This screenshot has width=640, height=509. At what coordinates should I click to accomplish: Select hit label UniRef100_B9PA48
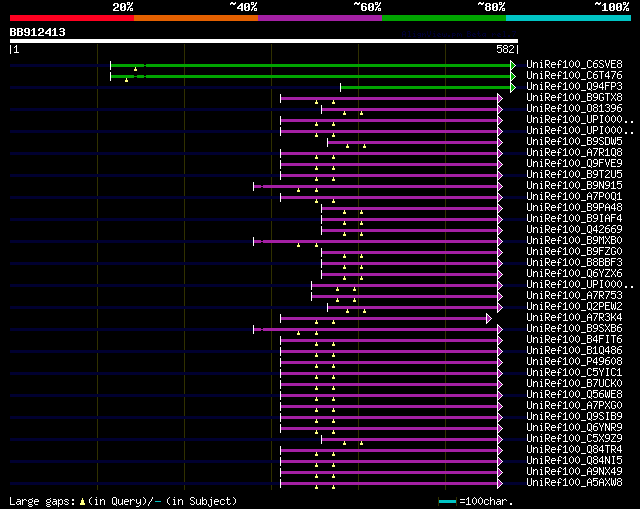click(x=574, y=207)
